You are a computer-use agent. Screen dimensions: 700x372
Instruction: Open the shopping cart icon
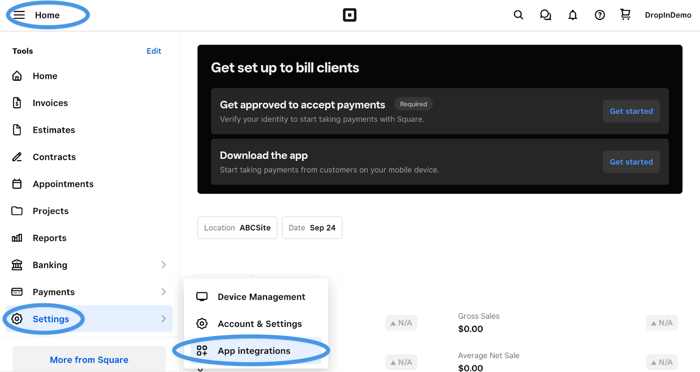pos(625,15)
